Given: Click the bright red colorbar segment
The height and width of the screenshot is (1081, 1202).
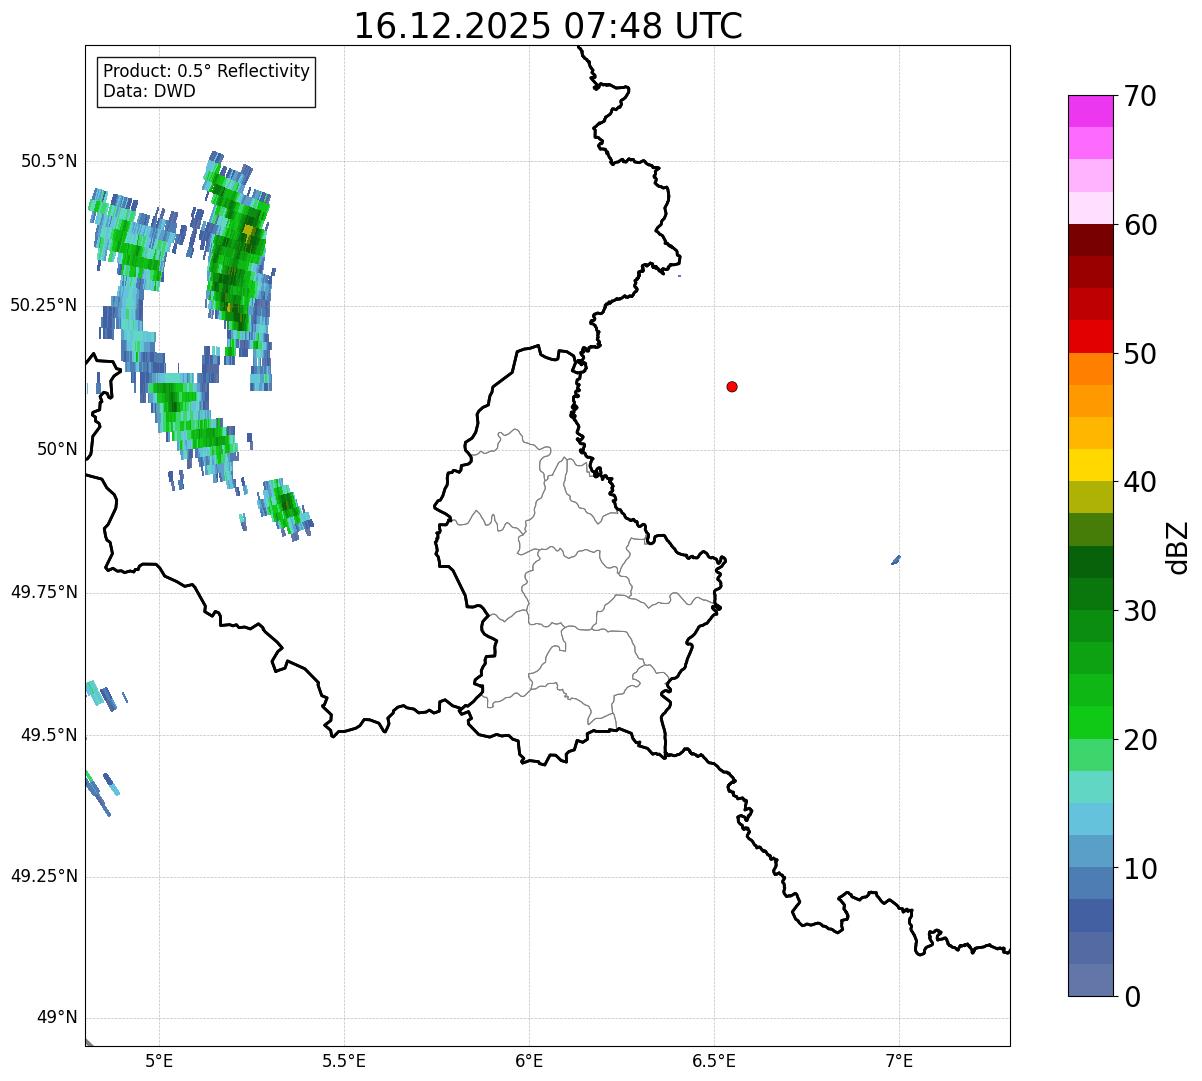Looking at the screenshot, I should tap(1090, 337).
